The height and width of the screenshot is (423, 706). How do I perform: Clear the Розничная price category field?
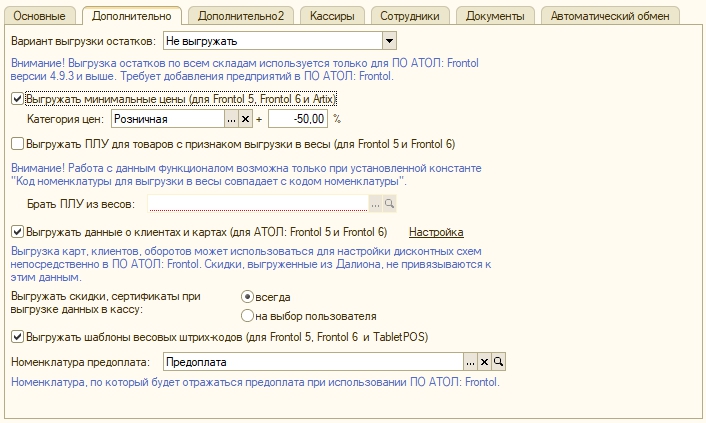point(246,119)
